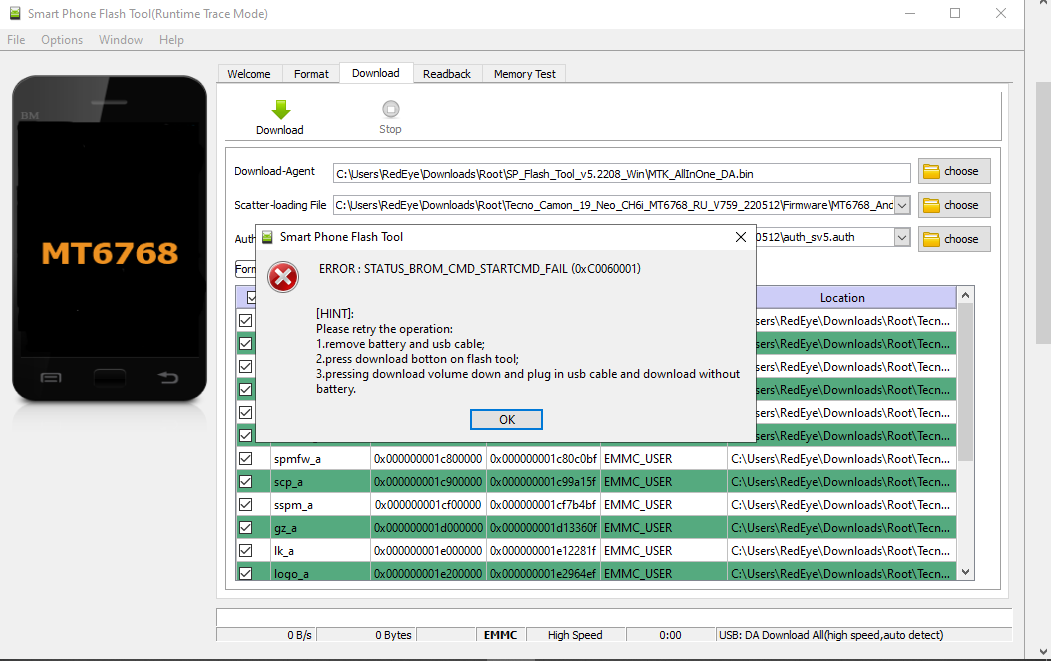Click the EMMC status bar entry
The width and height of the screenshot is (1051, 661).
click(x=500, y=635)
